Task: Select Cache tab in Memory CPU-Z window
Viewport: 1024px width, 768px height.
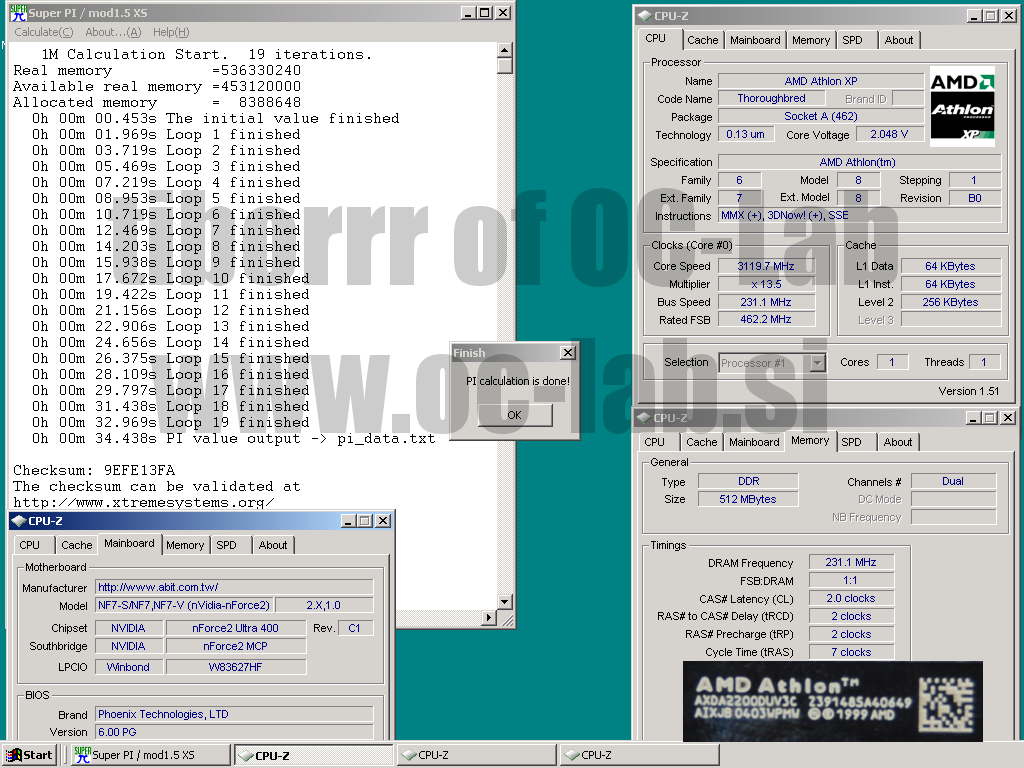Action: tap(702, 442)
